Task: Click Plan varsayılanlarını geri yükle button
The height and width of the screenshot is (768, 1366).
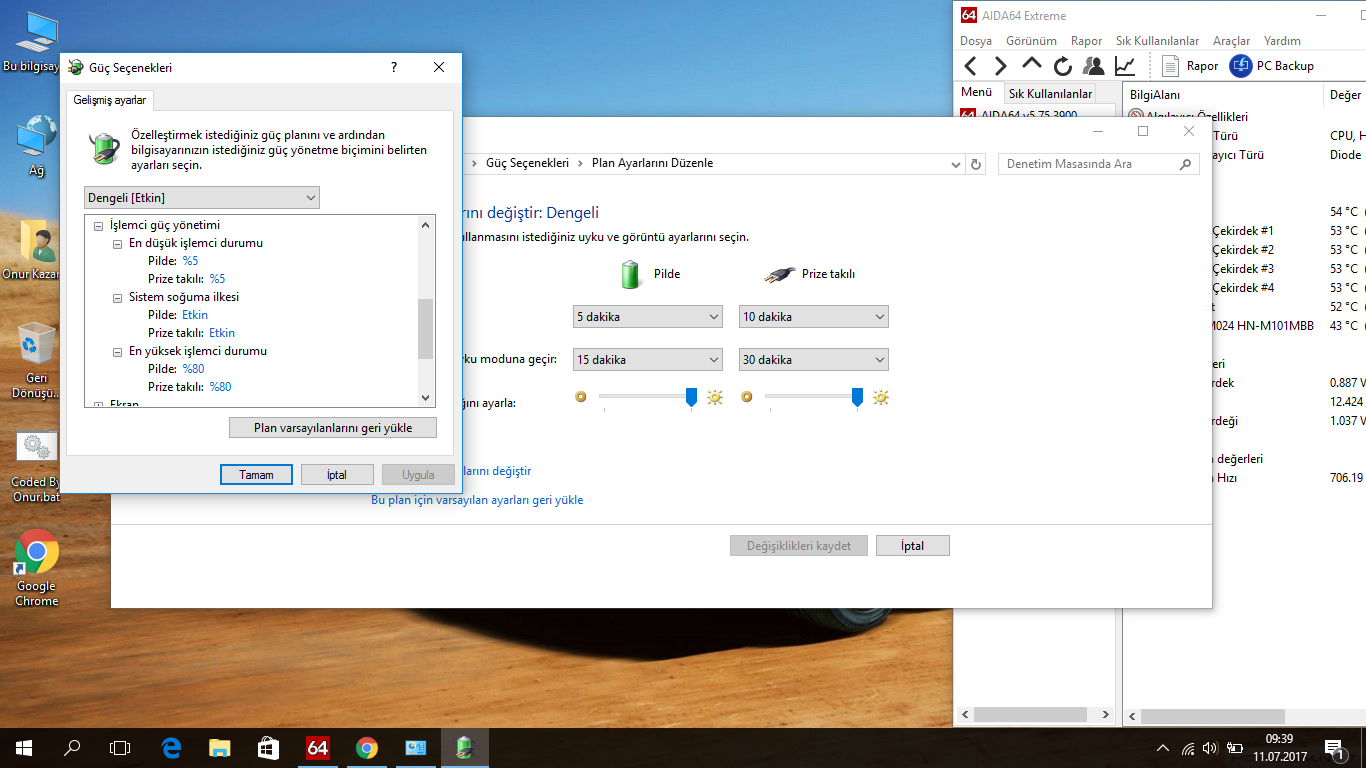Action: (x=333, y=428)
